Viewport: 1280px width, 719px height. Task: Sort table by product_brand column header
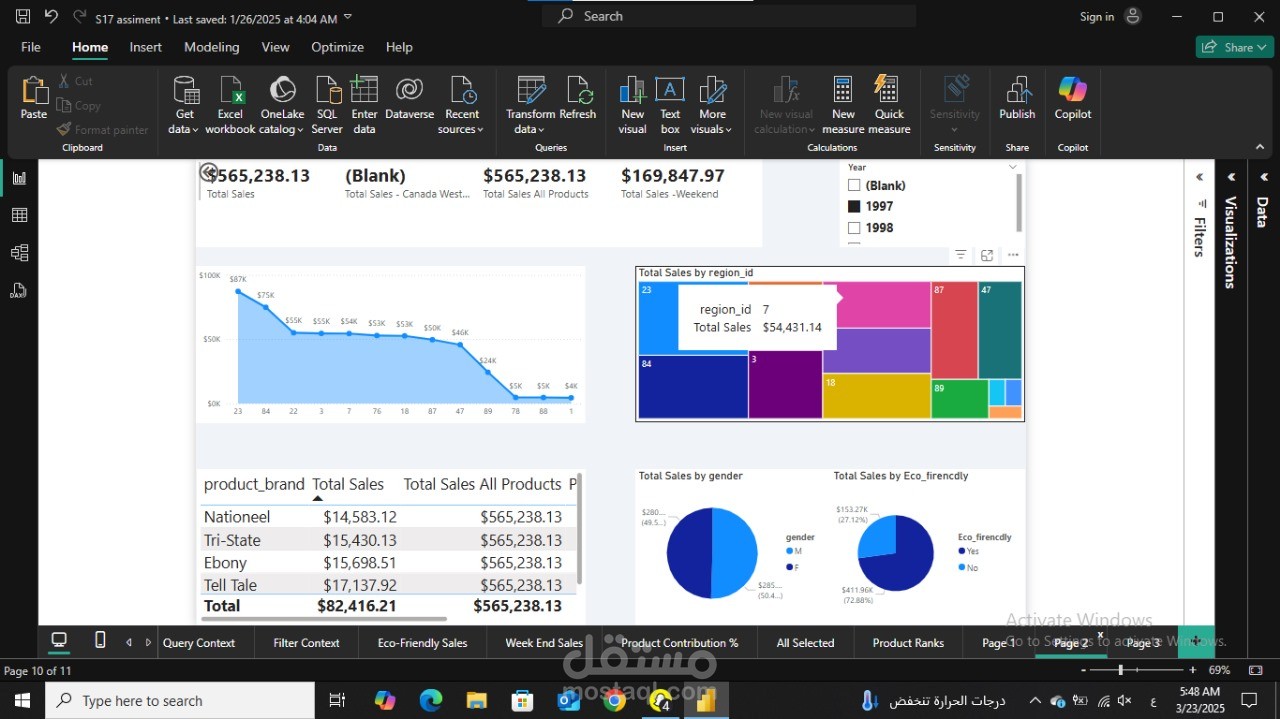(x=254, y=484)
